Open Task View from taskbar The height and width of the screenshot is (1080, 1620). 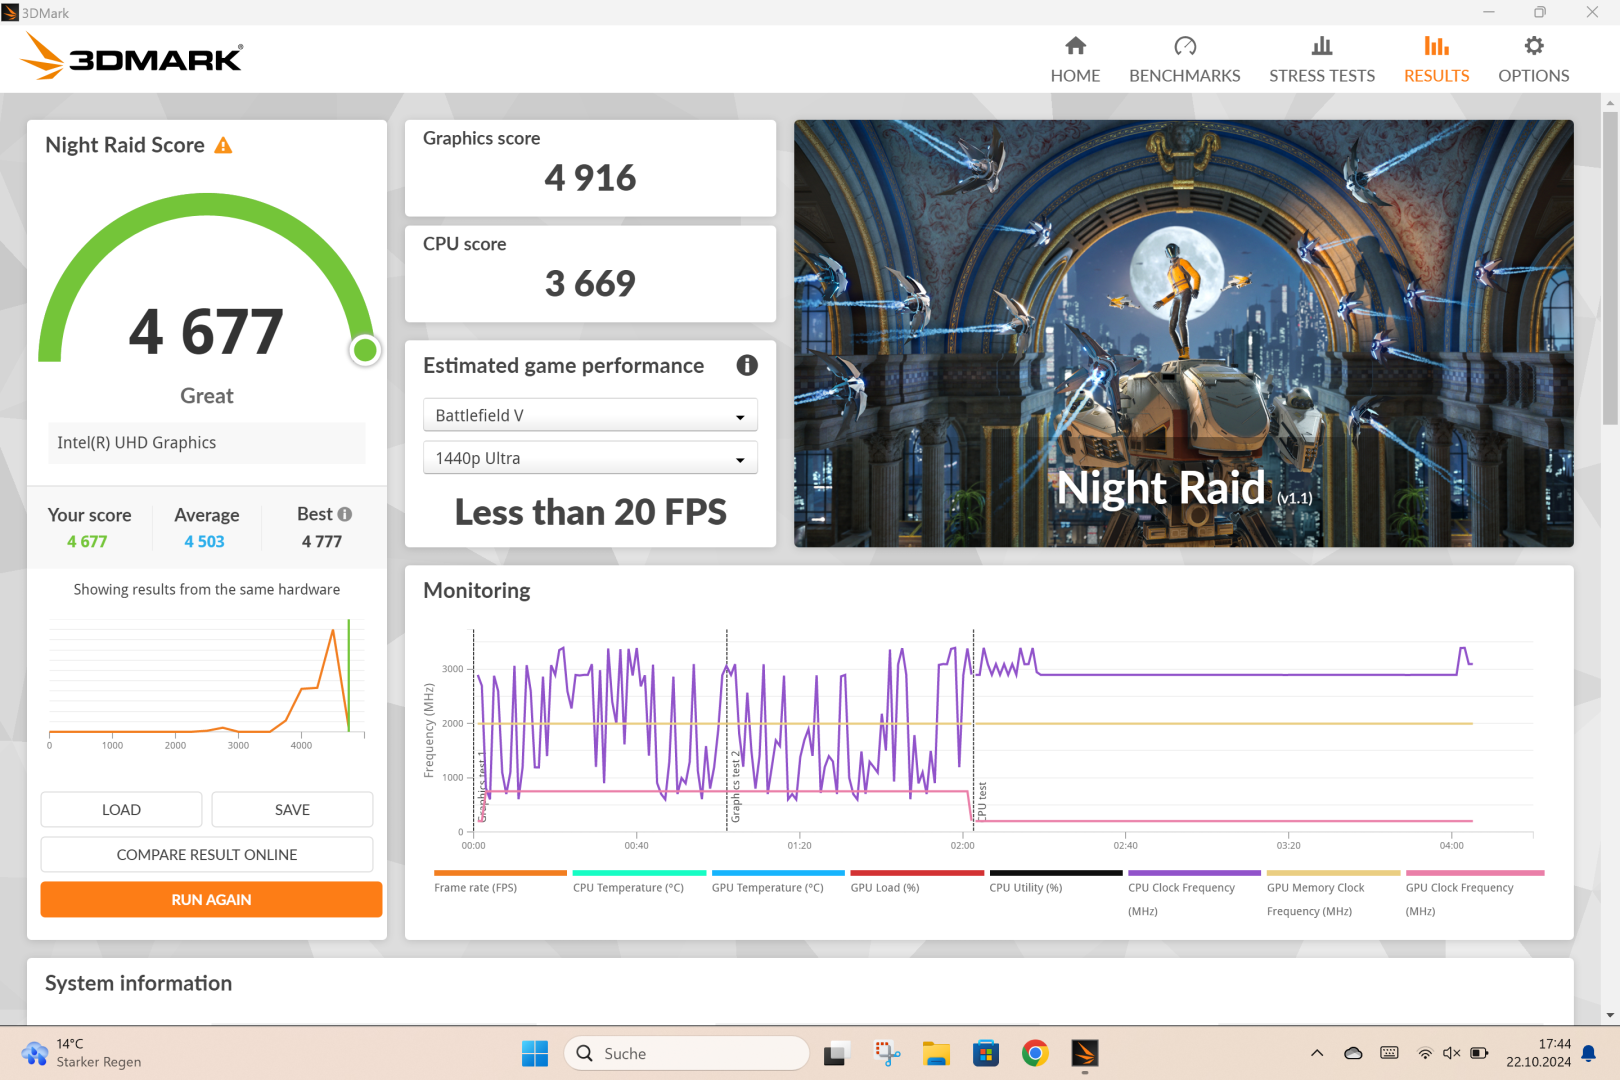click(x=837, y=1053)
